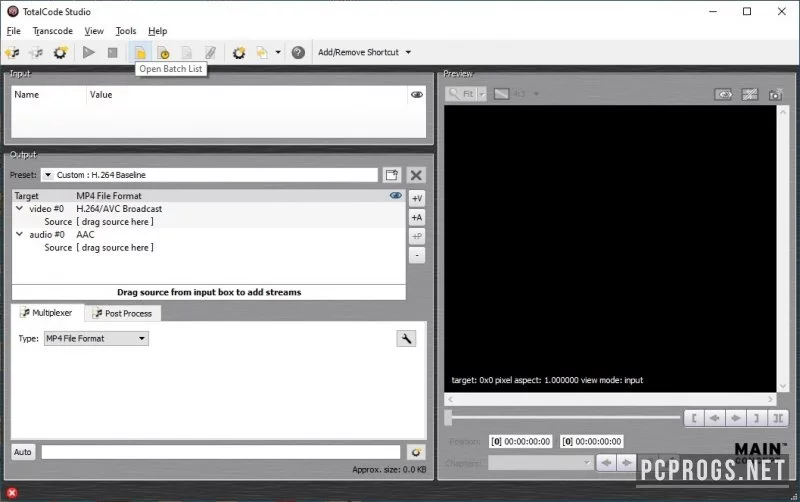Screen dimensions: 800x502
Task: Remove stream with the minus button
Action: point(417,255)
